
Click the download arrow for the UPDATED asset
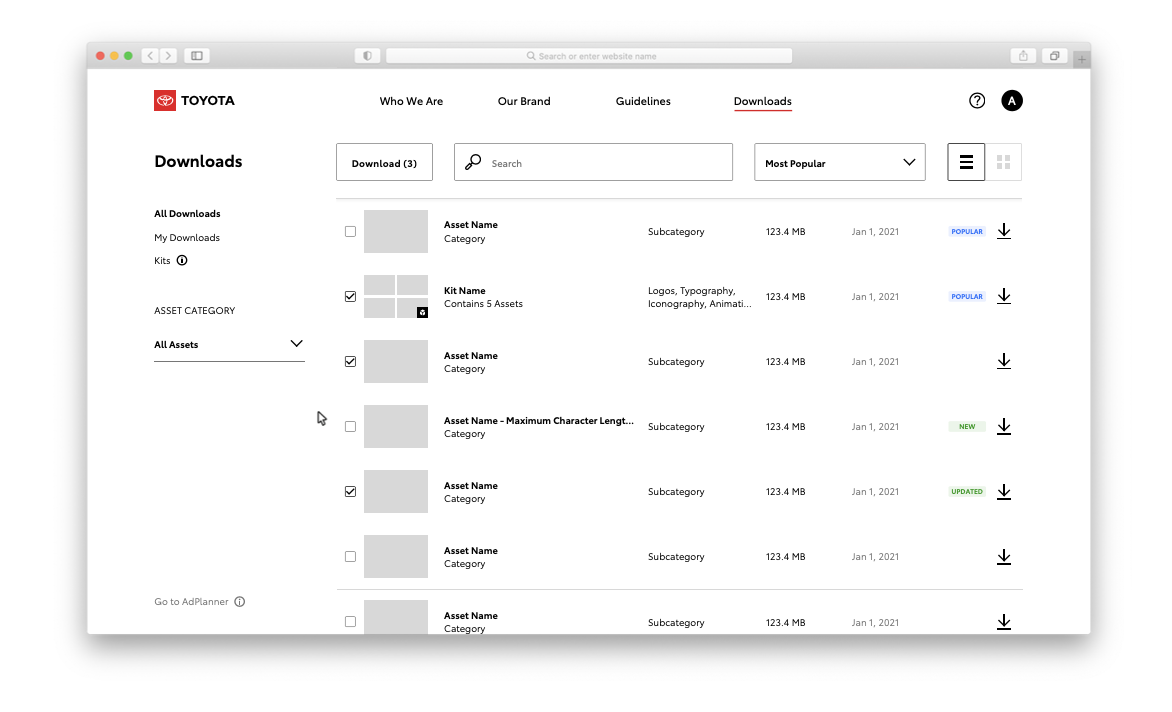(1004, 492)
